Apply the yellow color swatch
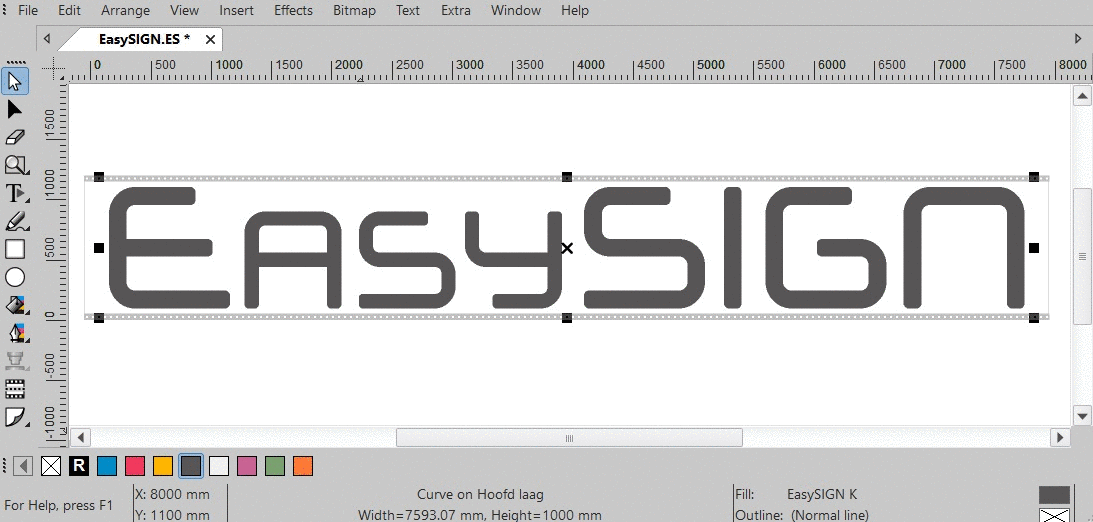Image resolution: width=1093 pixels, height=522 pixels. 162,466
